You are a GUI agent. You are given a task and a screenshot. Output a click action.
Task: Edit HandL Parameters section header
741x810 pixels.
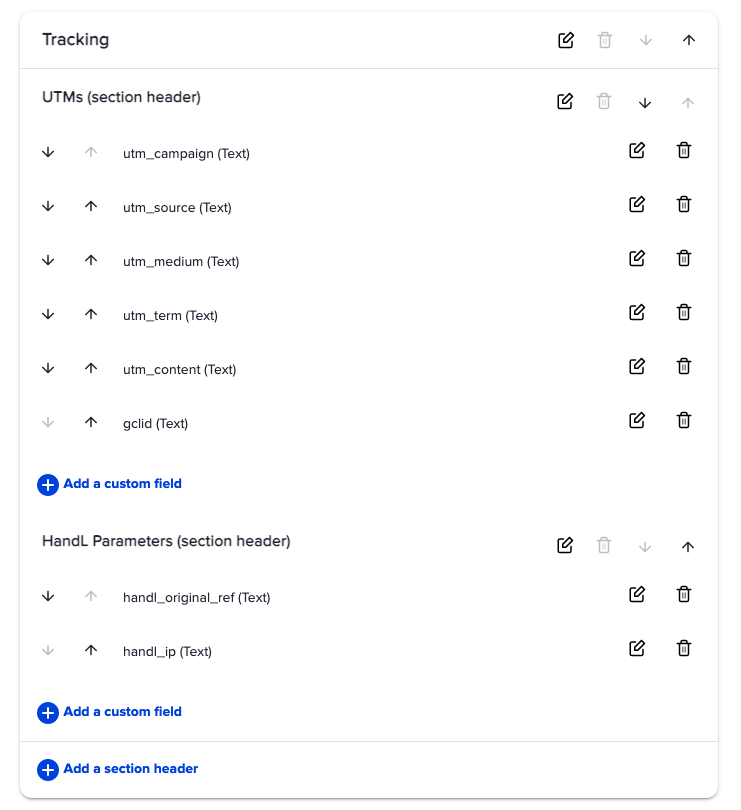[x=565, y=546]
